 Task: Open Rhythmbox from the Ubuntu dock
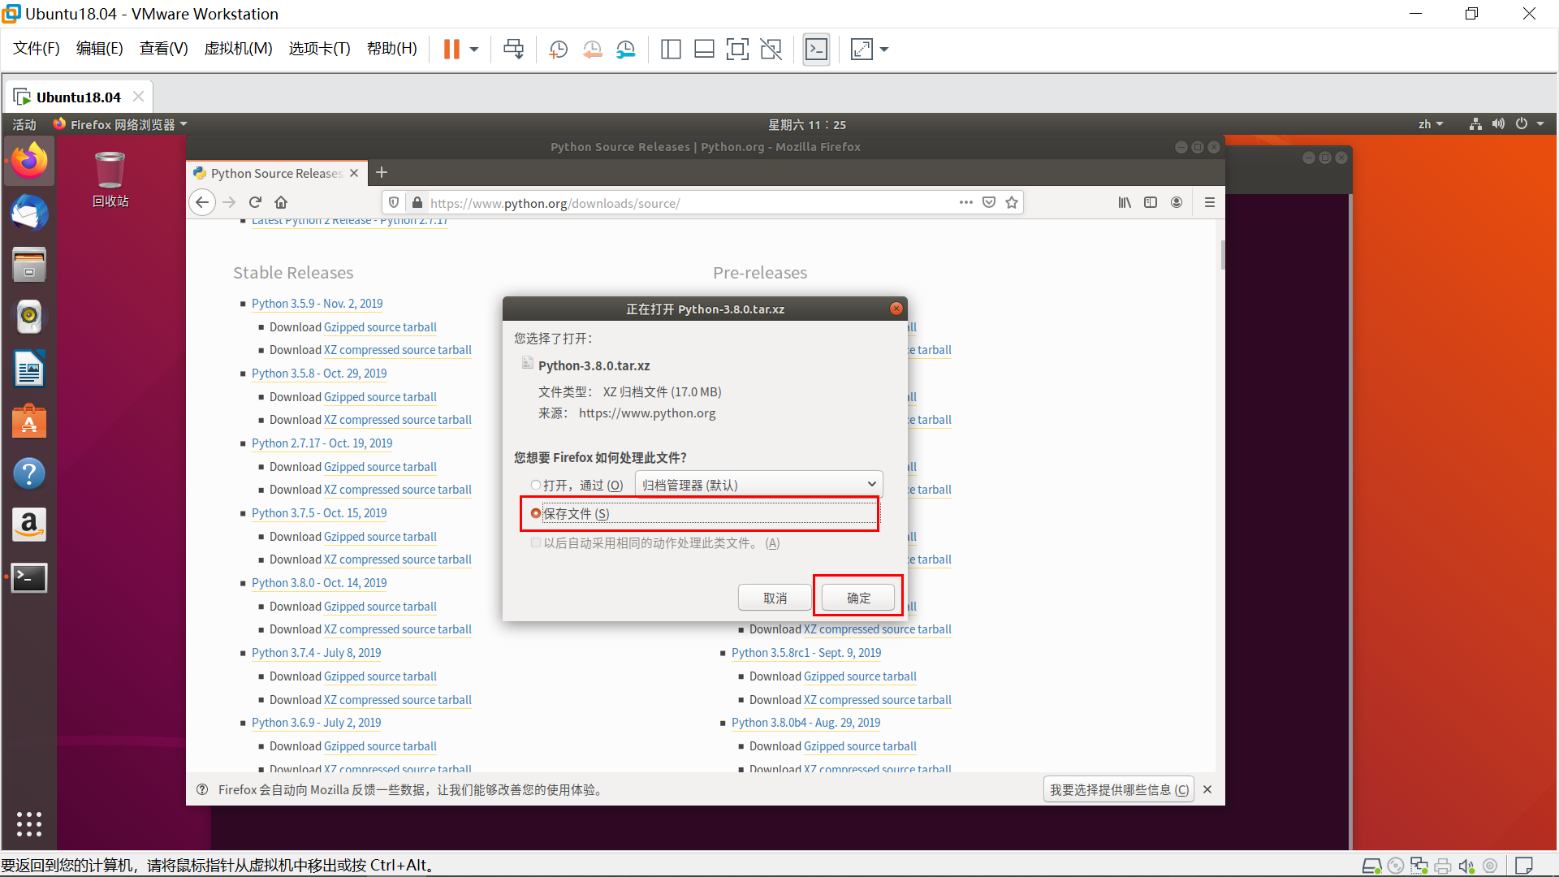[29, 317]
